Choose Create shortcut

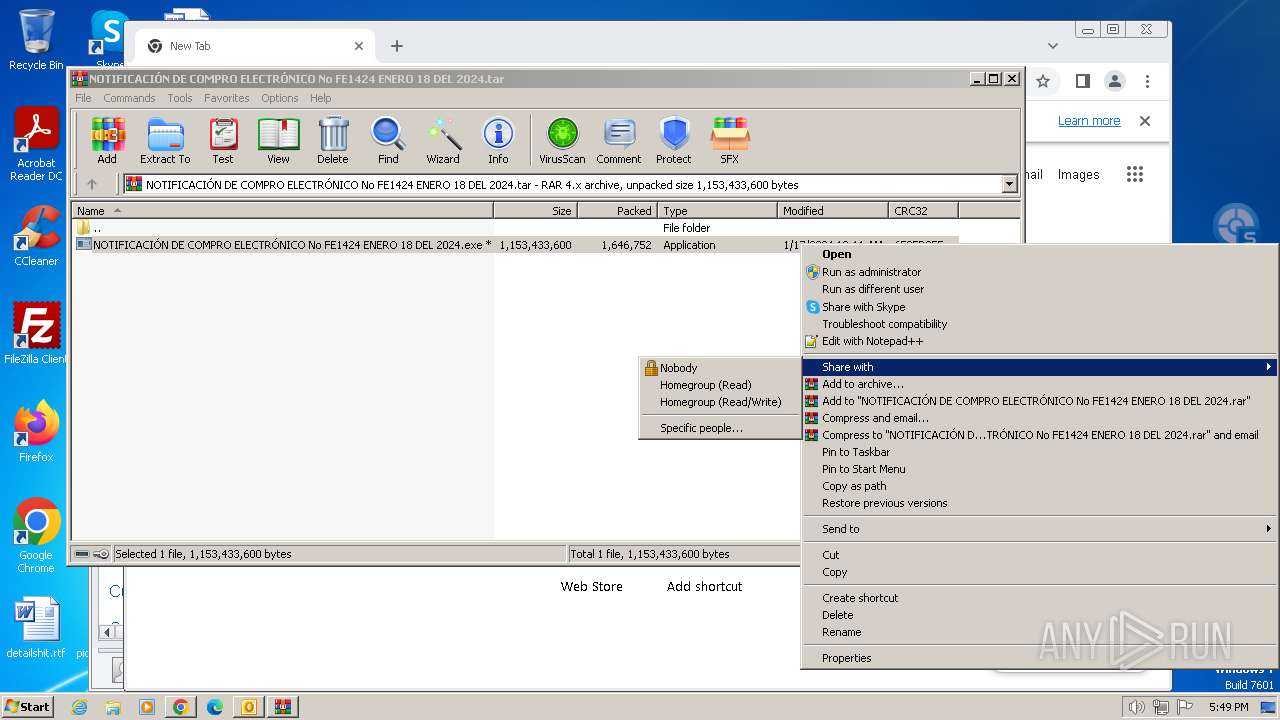[x=1040, y=598]
